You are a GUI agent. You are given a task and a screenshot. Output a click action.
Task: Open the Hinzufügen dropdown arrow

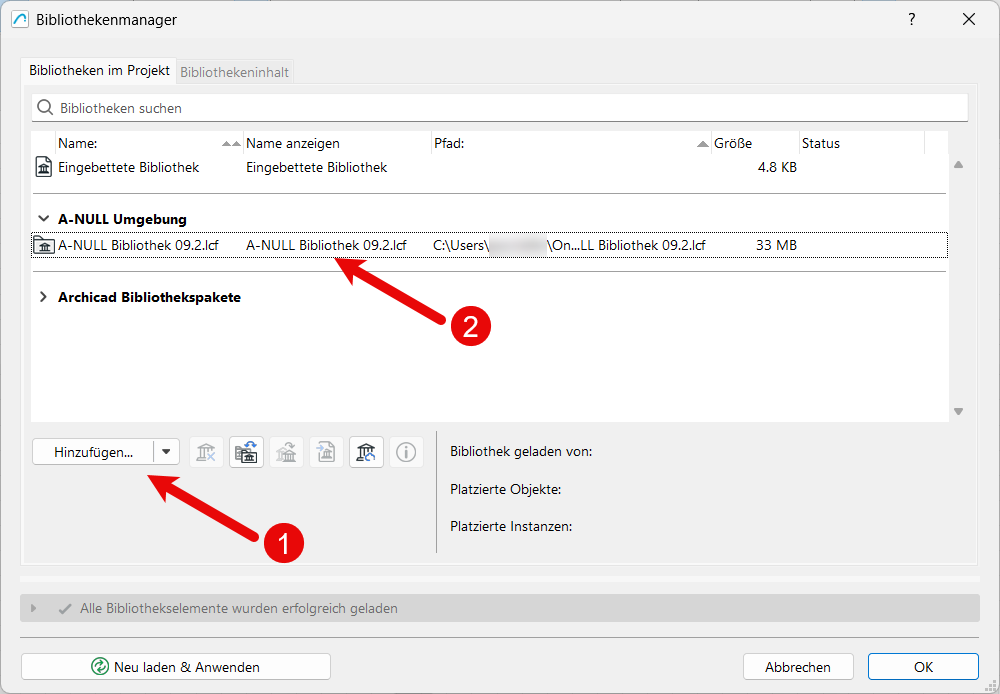[x=166, y=452]
